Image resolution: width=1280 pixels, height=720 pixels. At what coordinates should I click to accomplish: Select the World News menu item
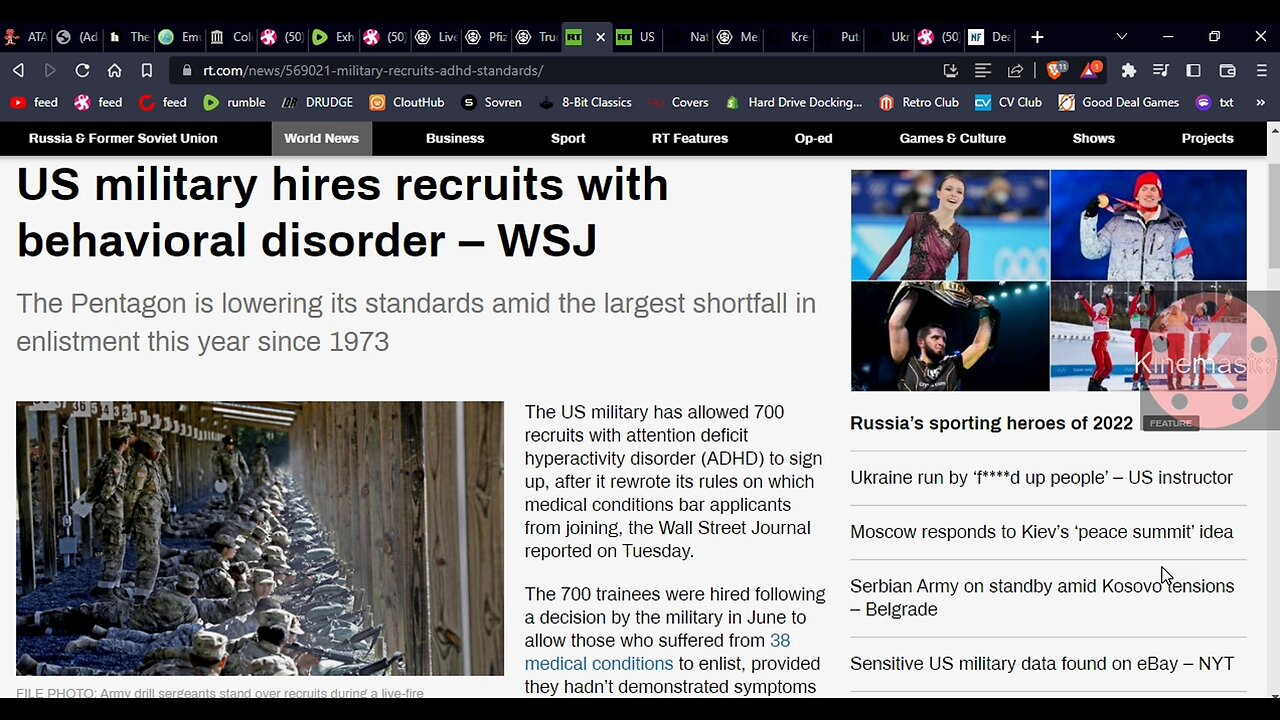pos(321,138)
